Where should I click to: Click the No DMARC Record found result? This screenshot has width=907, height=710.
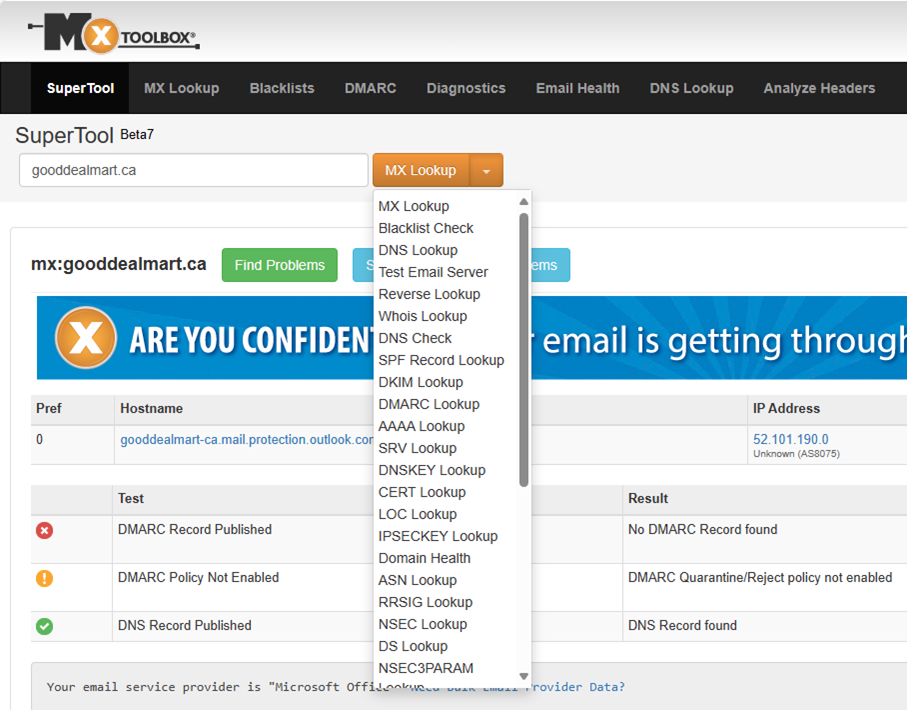point(702,529)
